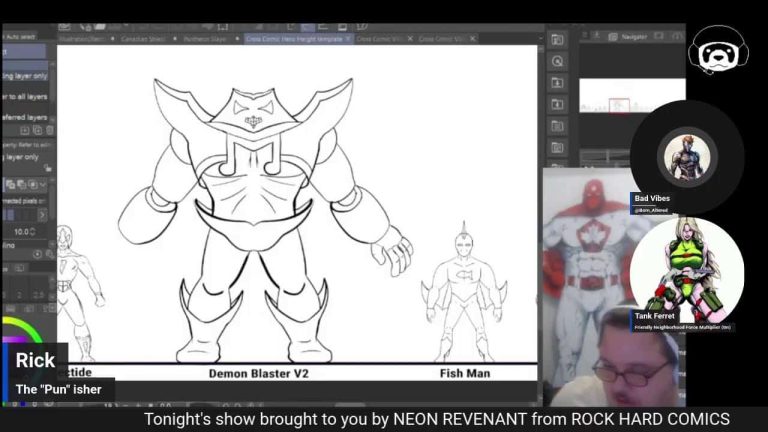Screen dimensions: 768x432
Task: Select the 'Referred layers' sub tool option
Action: 23,117
